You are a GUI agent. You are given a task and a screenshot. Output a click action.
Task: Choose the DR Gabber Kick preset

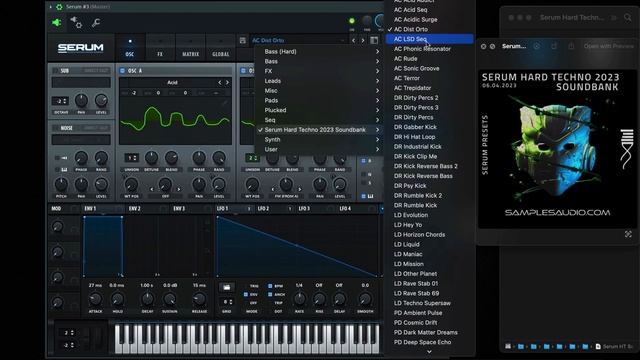[x=429, y=127]
